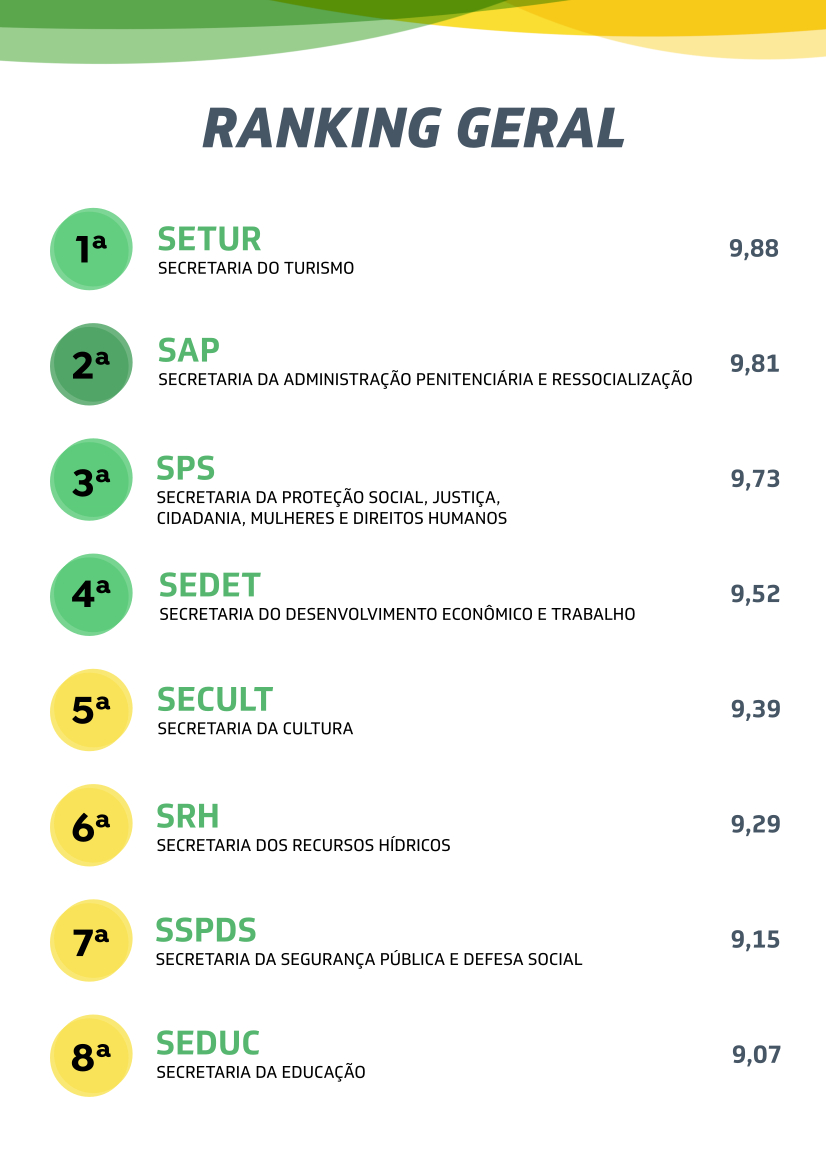Click the green 3ª rank badge

[x=91, y=479]
